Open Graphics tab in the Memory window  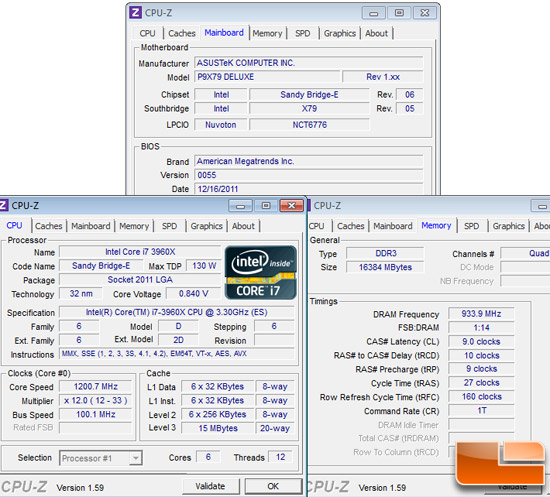click(x=509, y=226)
